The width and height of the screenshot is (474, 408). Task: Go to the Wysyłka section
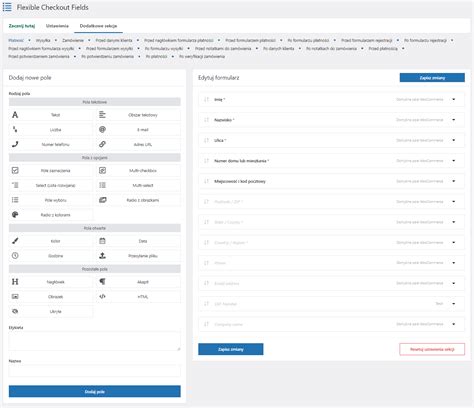43,40
